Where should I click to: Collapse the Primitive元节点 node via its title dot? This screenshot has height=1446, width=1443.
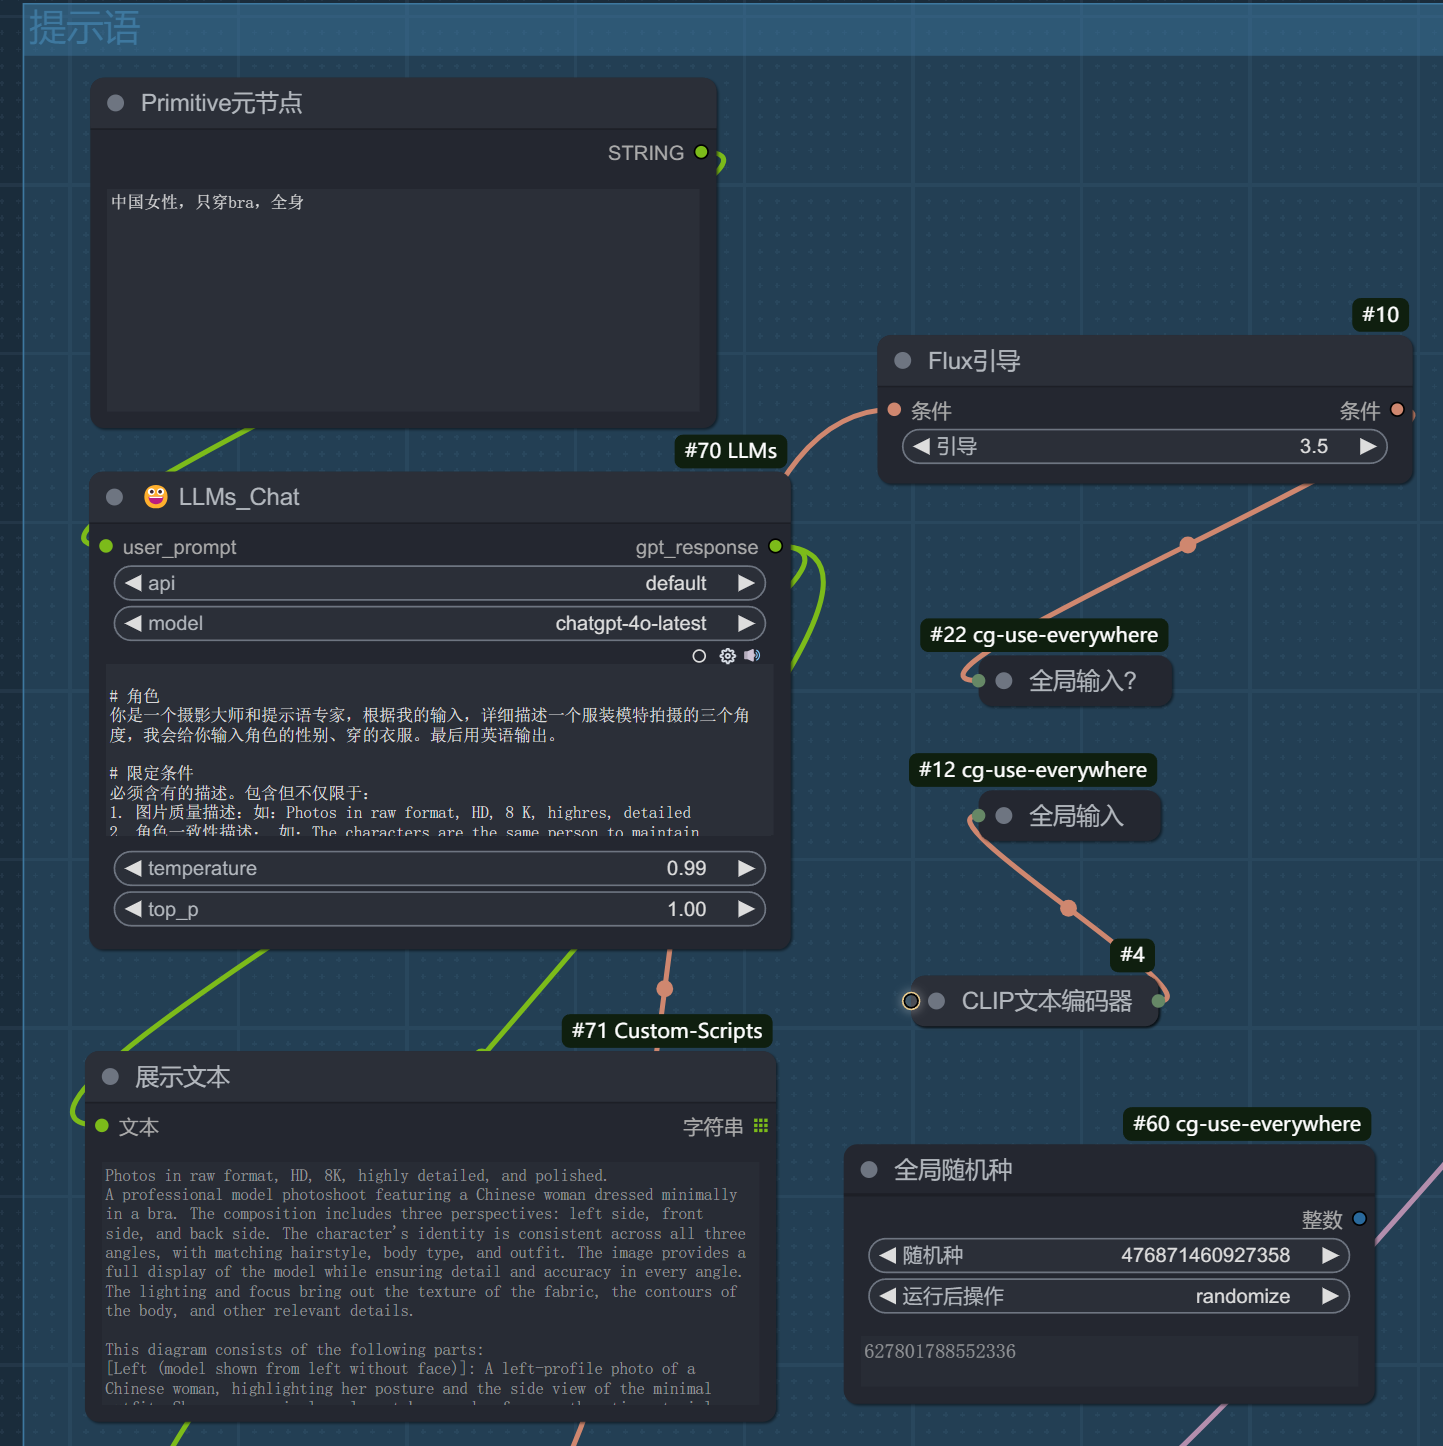click(115, 103)
